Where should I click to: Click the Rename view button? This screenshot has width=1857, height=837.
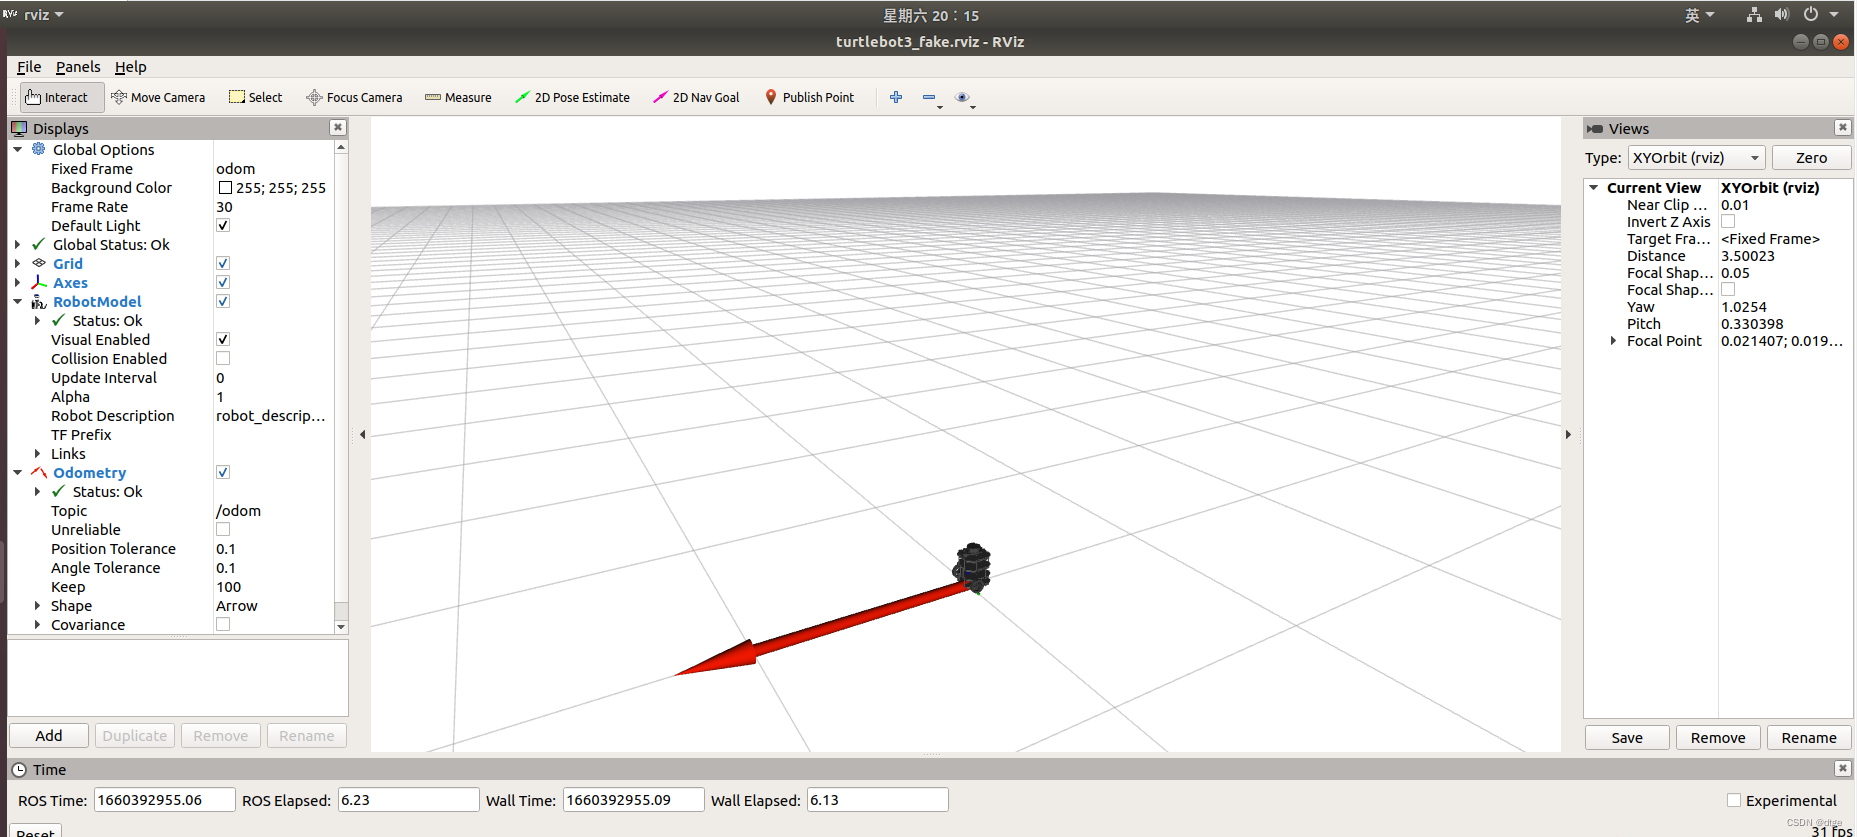click(x=1809, y=737)
